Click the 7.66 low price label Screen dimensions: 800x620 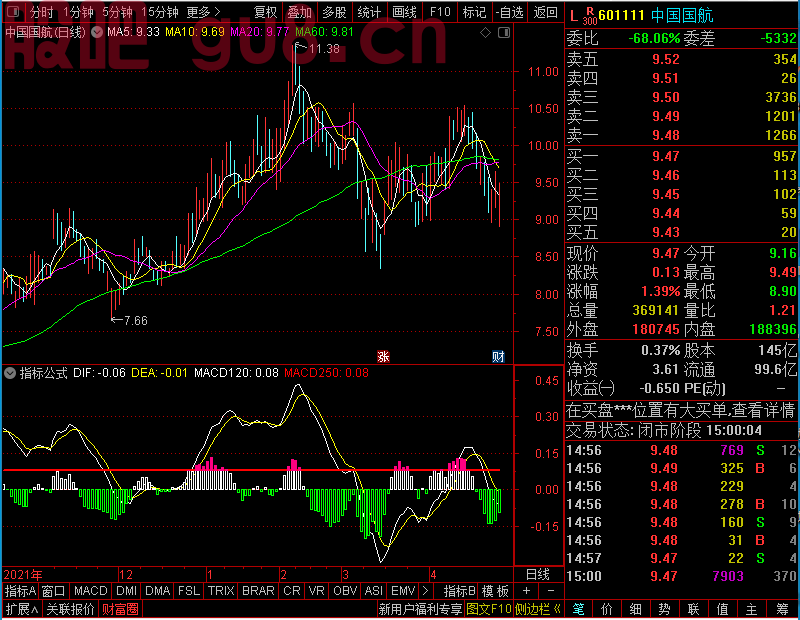pos(136,320)
